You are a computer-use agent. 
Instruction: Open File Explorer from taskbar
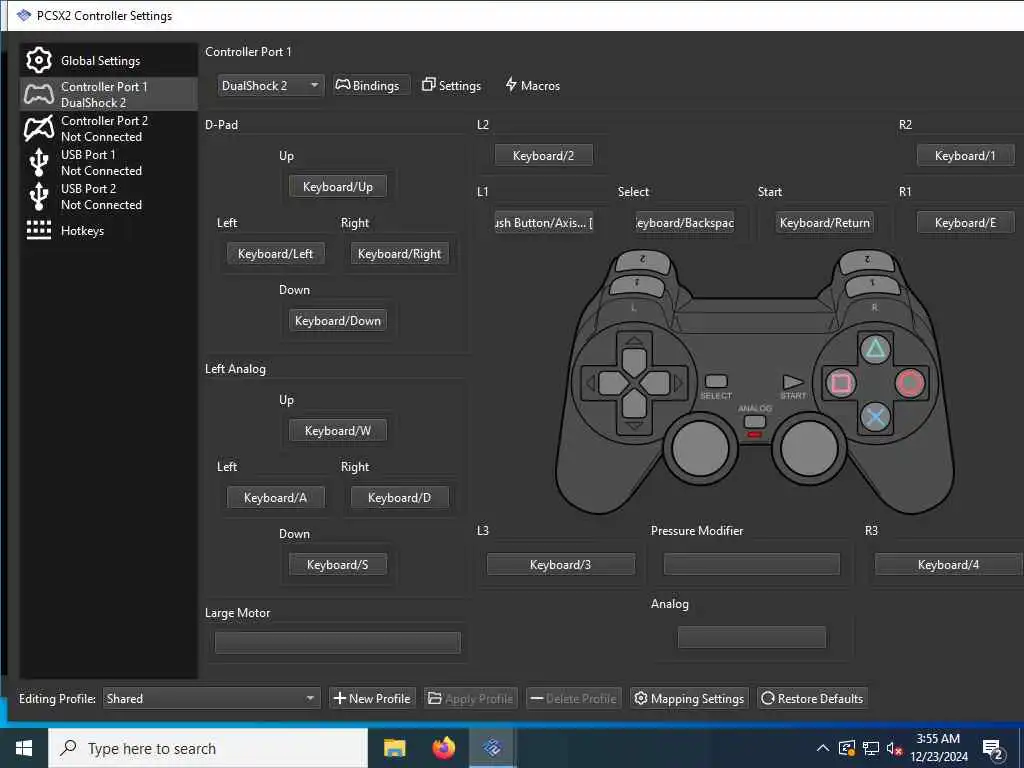pyautogui.click(x=394, y=748)
